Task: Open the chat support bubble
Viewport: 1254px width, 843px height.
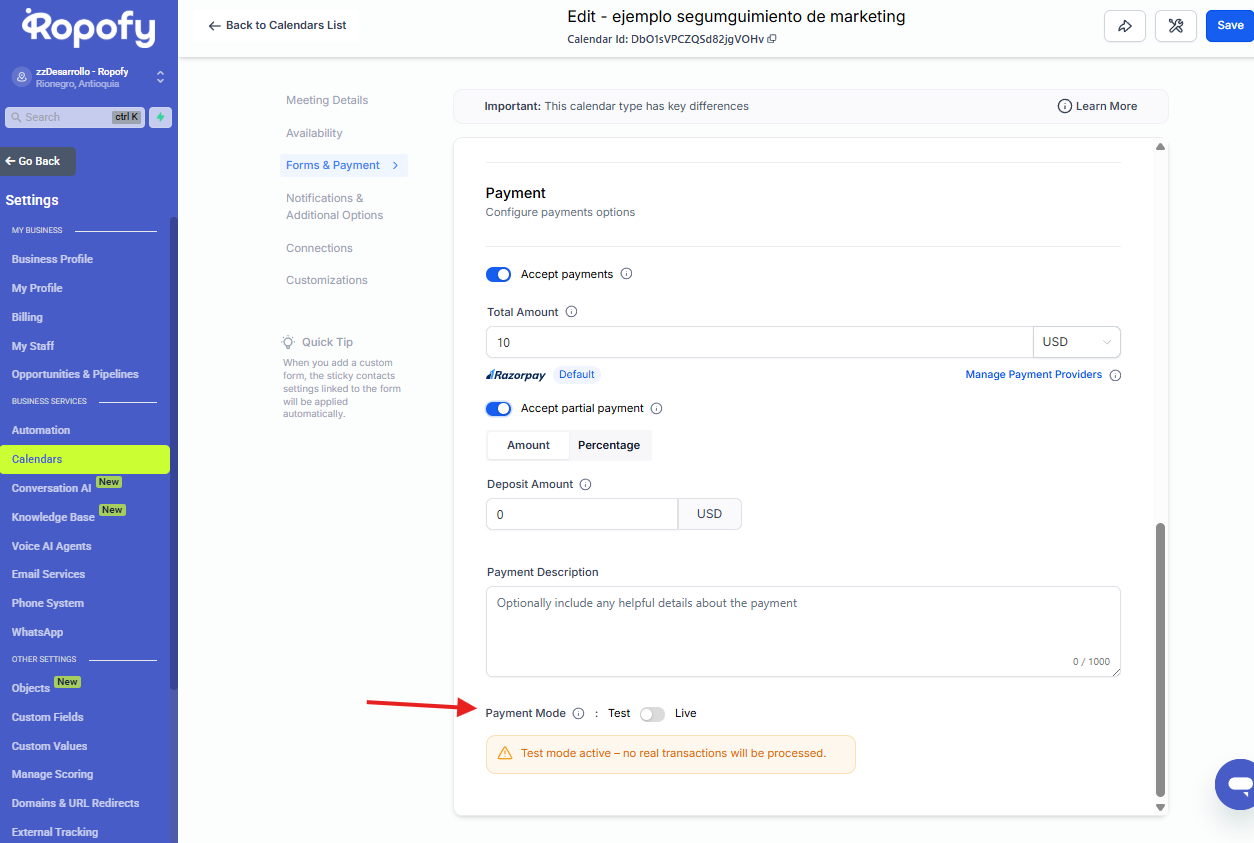Action: pos(1238,784)
